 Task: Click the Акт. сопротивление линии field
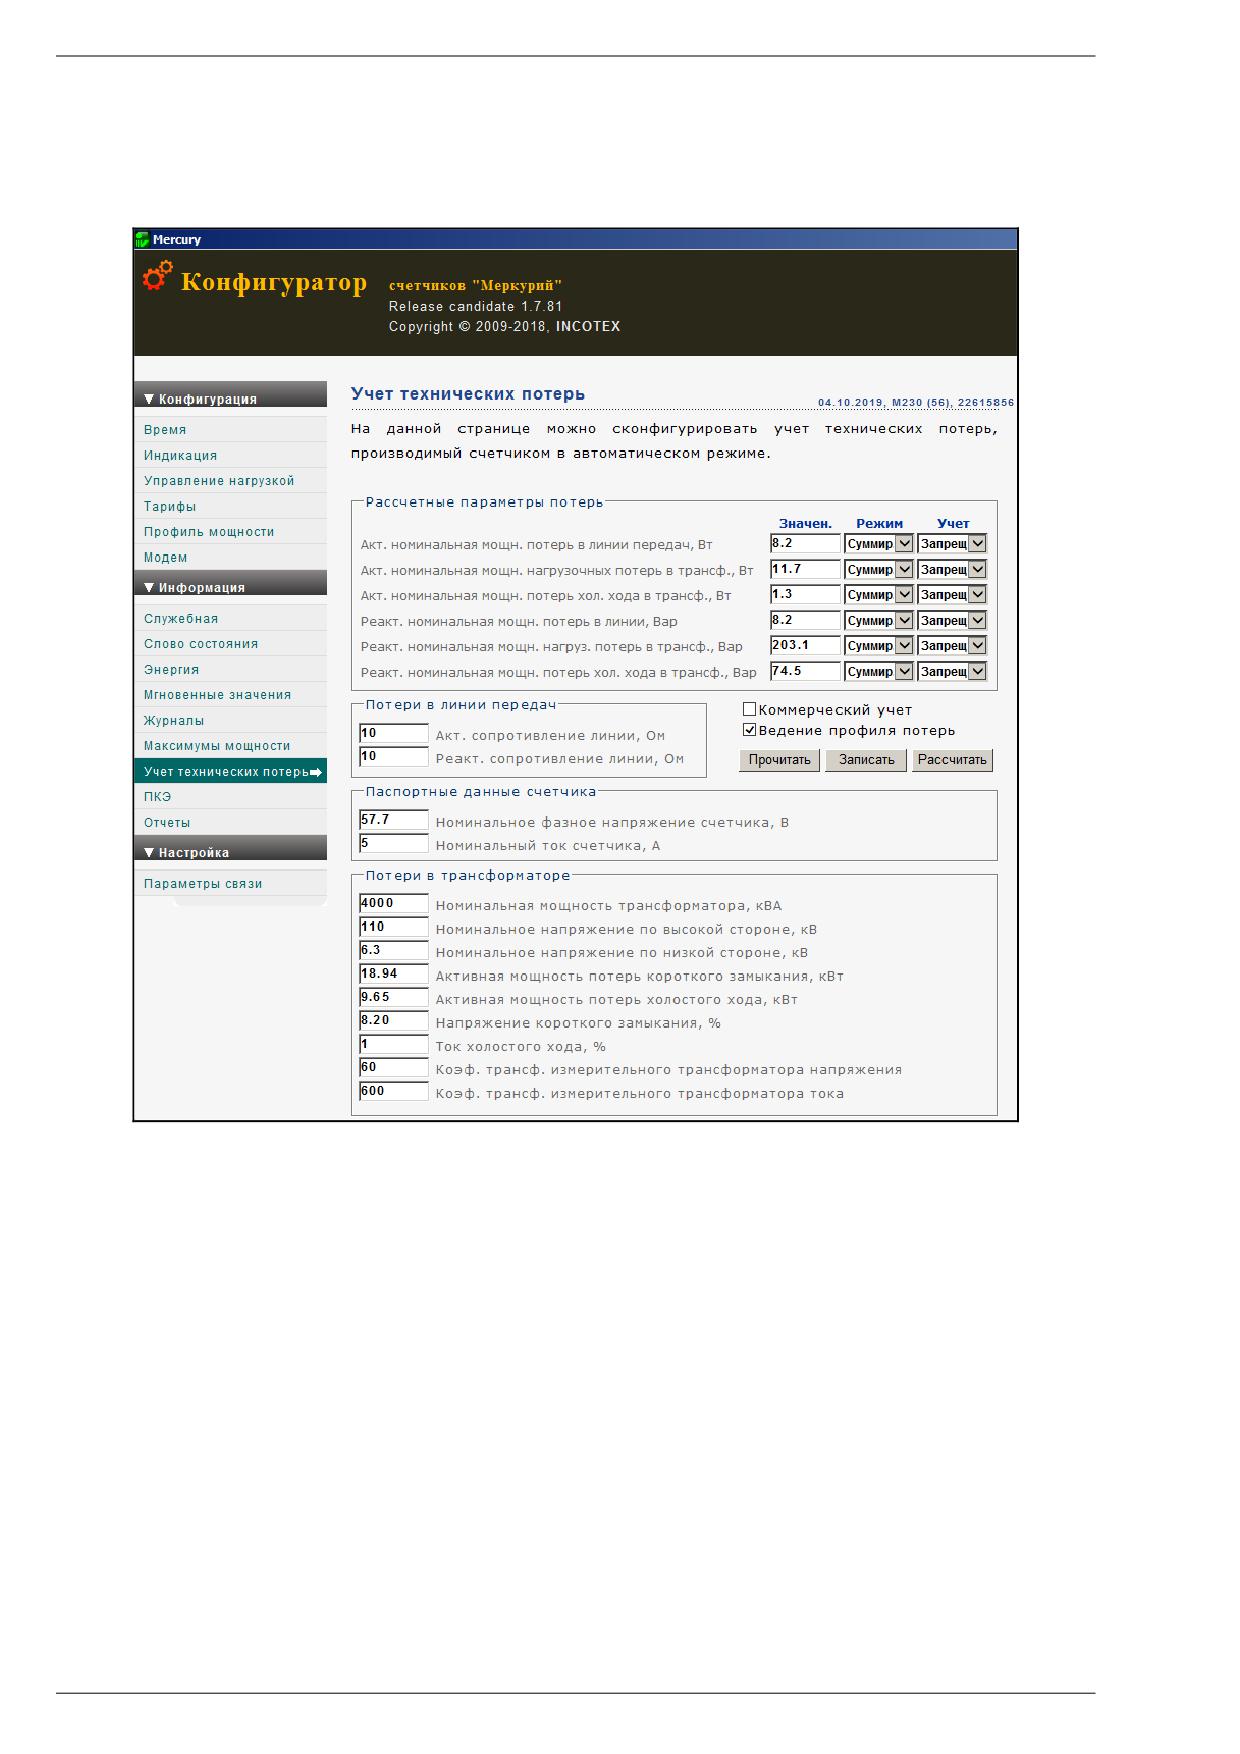[x=394, y=734]
